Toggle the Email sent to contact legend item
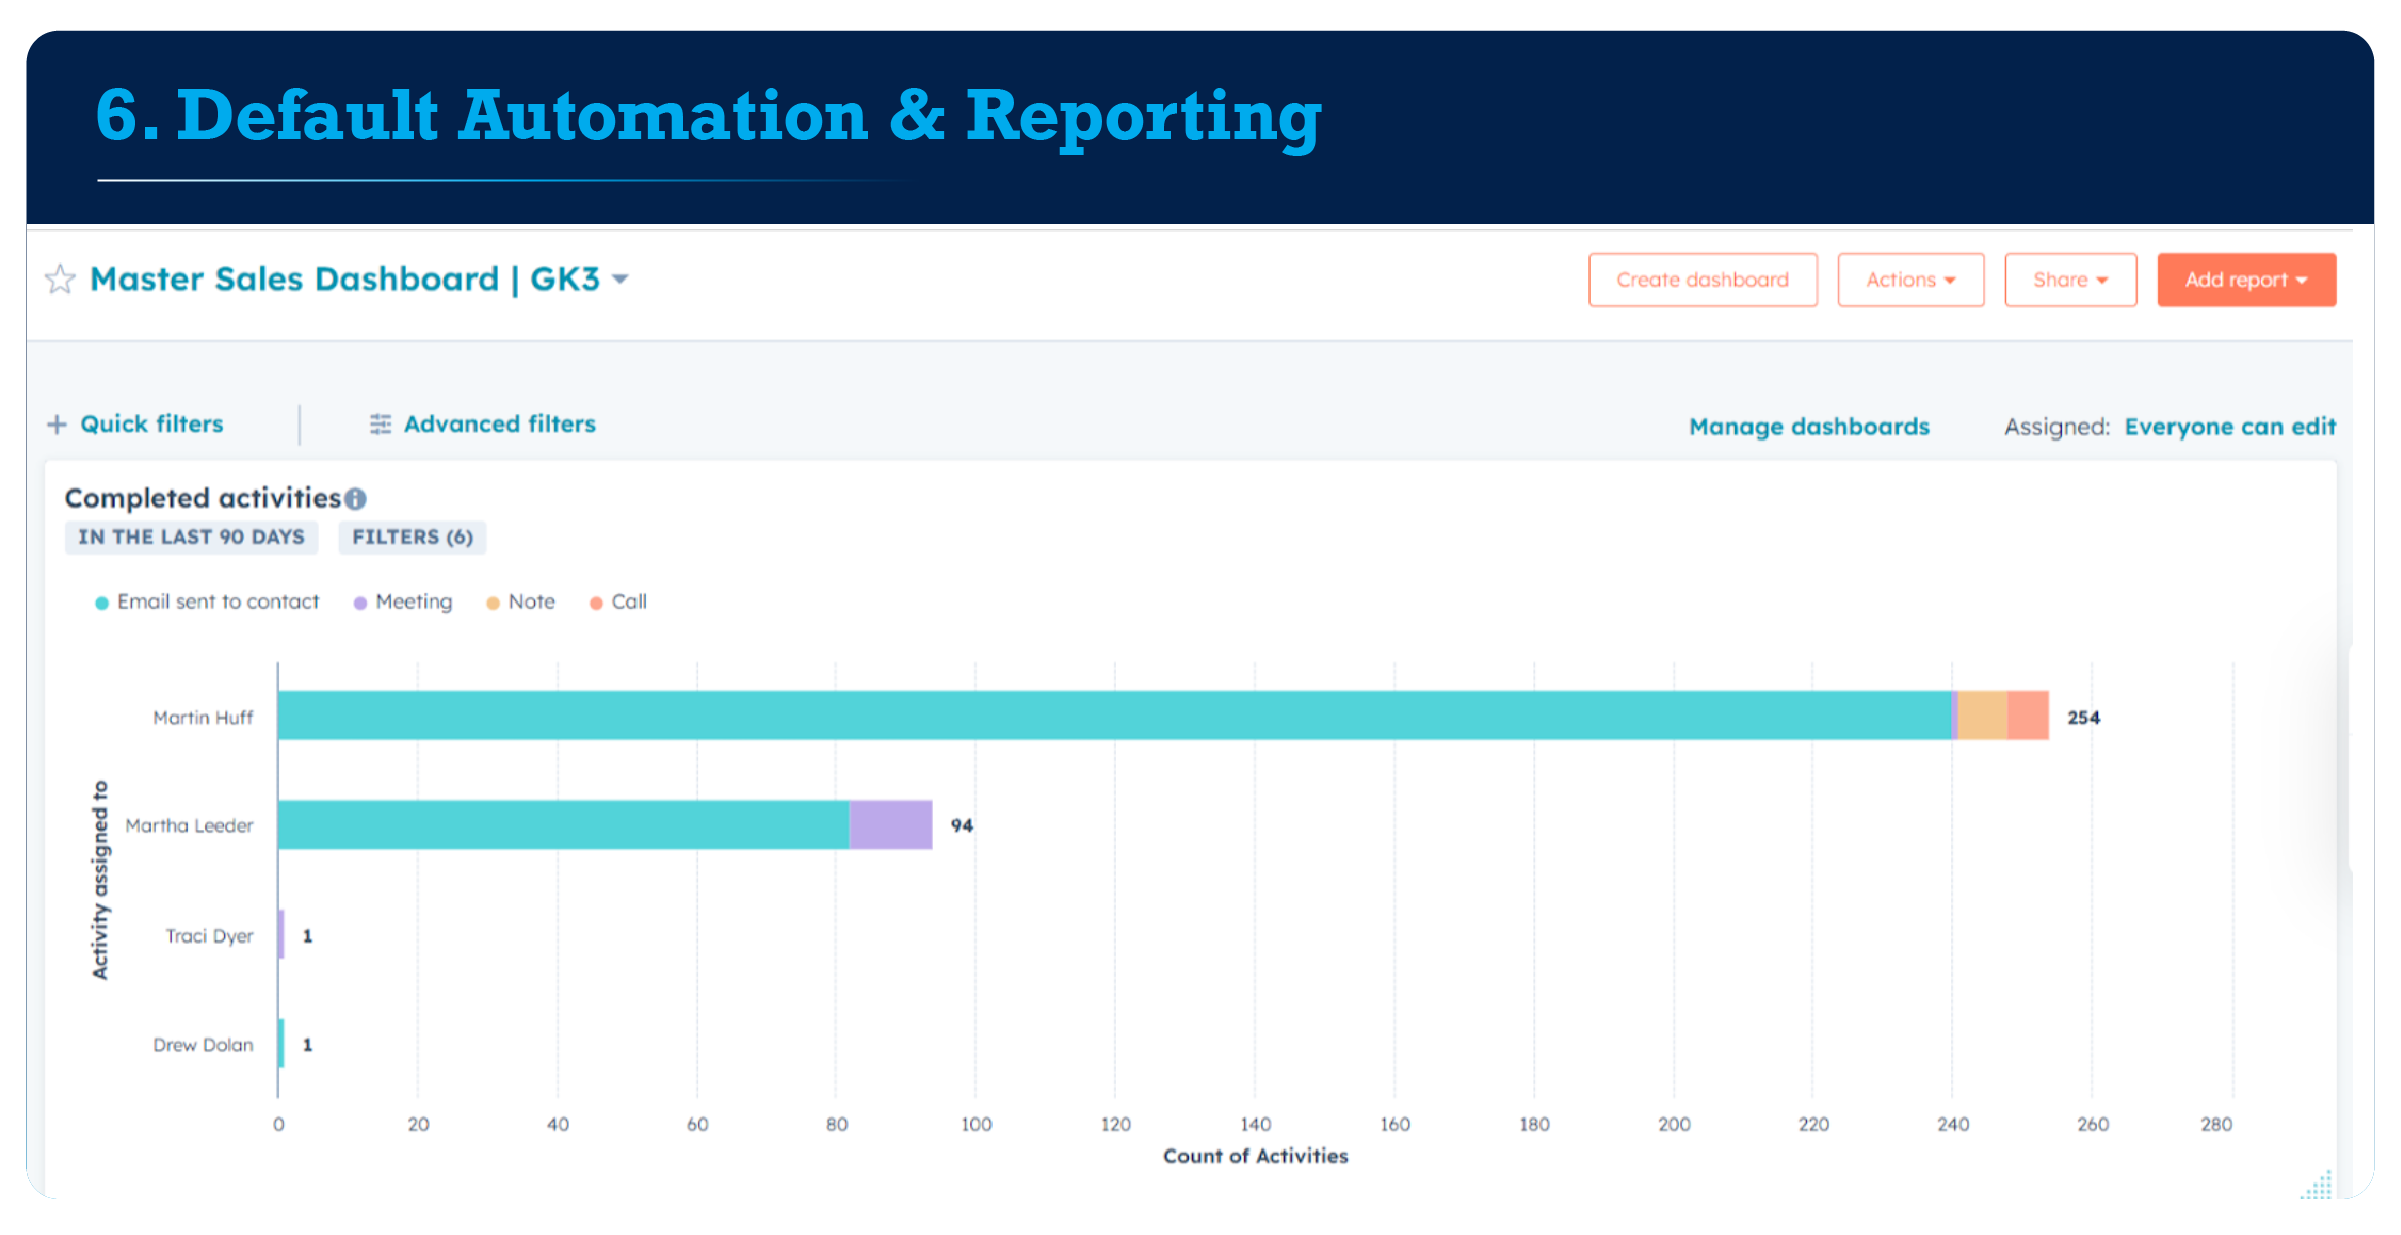This screenshot has height=1235, width=2401. (207, 602)
